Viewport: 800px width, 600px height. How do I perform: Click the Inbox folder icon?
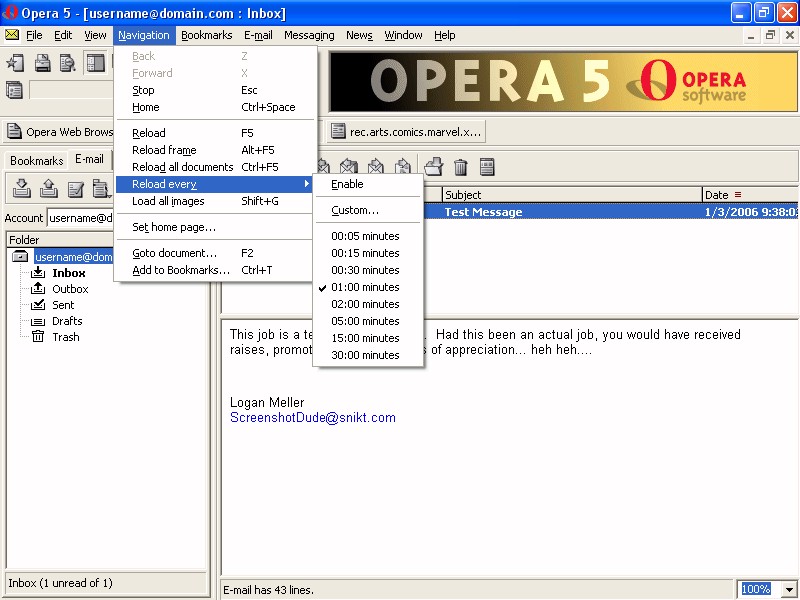[x=38, y=273]
